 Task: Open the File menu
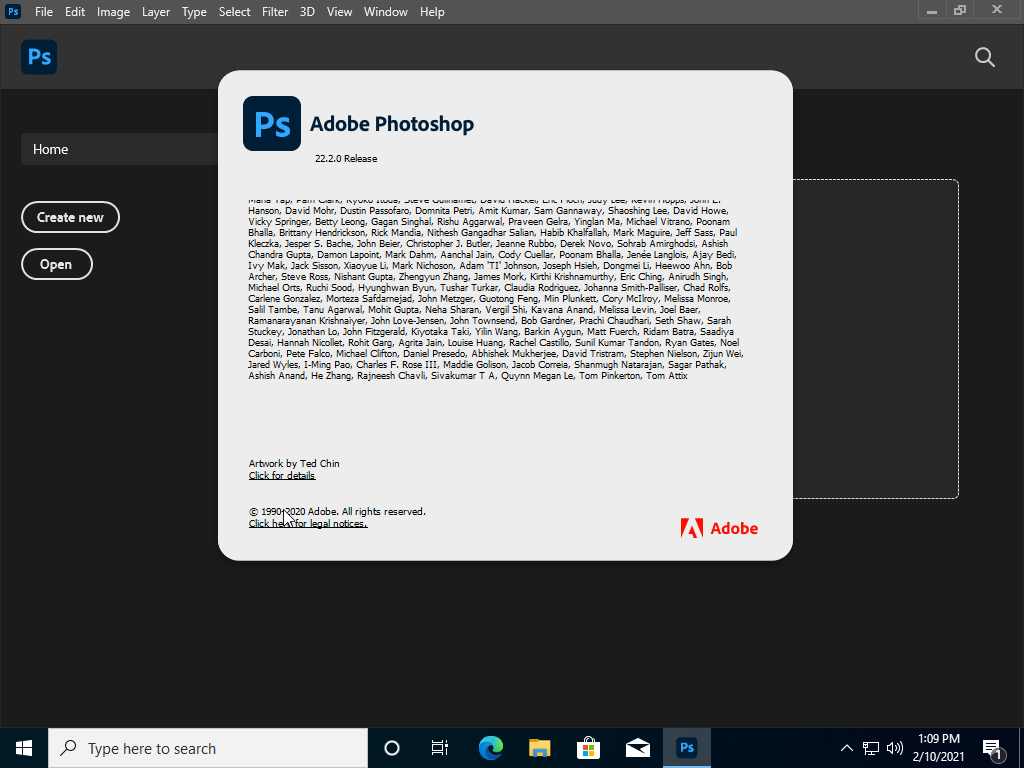coord(44,12)
